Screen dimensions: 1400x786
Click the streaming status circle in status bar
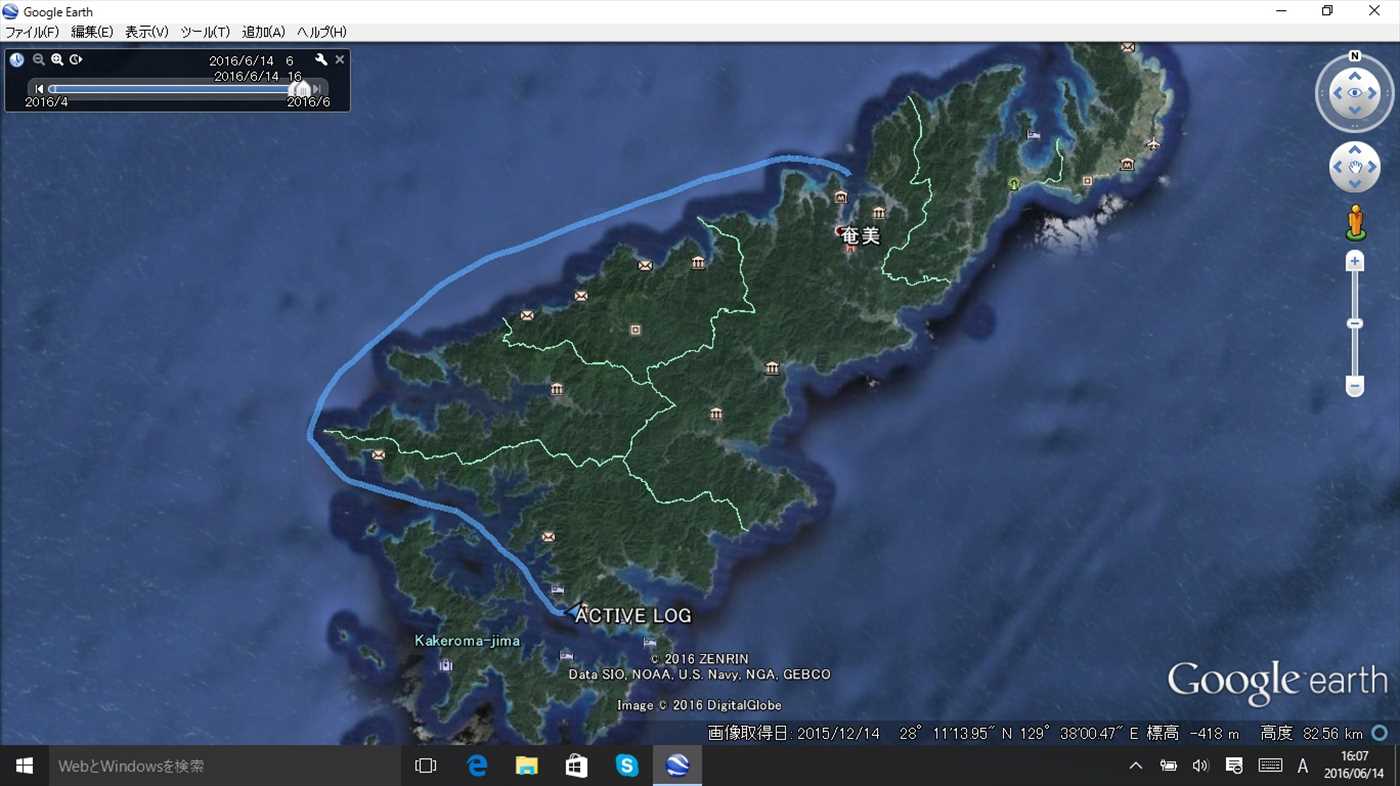point(1381,733)
